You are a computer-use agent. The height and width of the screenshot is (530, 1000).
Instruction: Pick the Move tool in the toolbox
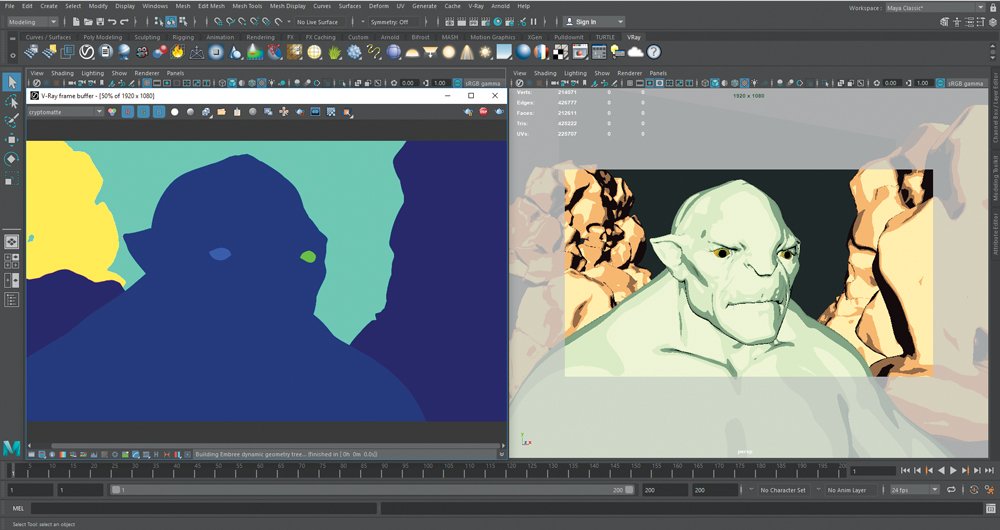click(x=11, y=140)
